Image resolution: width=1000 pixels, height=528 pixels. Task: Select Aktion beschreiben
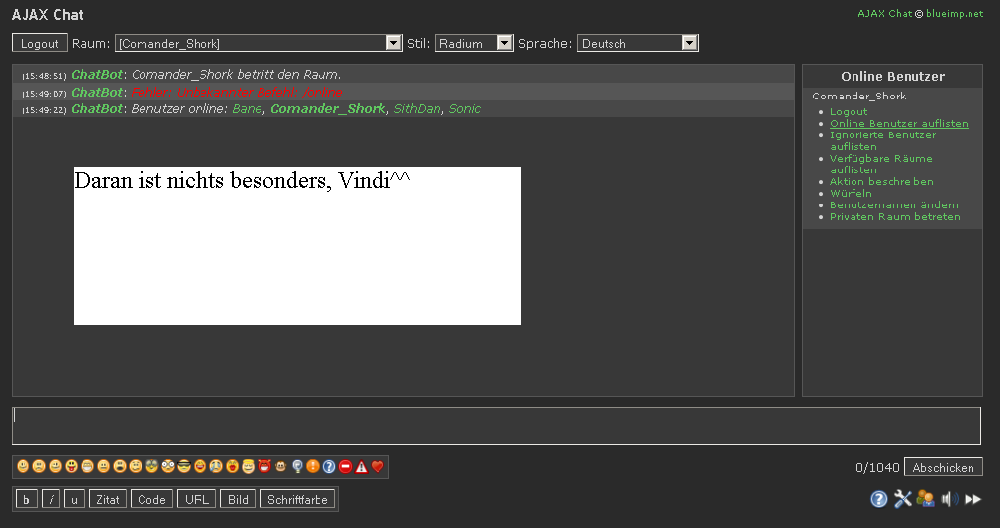point(881,182)
